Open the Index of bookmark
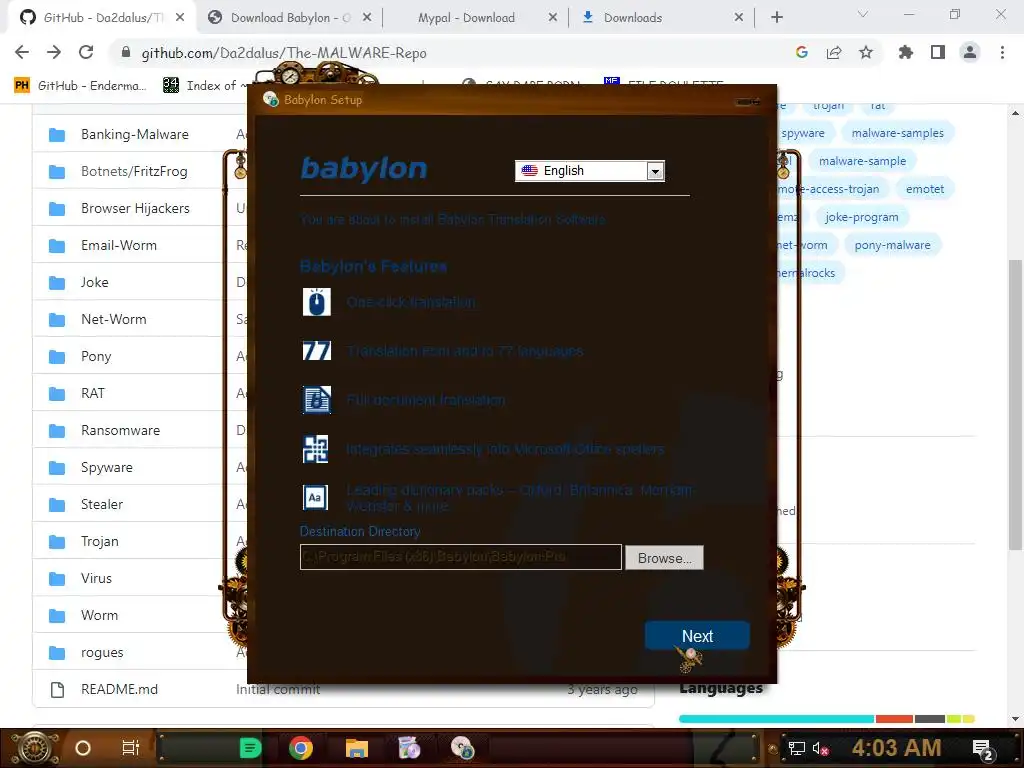Screen dimensions: 1024x768 205,86
